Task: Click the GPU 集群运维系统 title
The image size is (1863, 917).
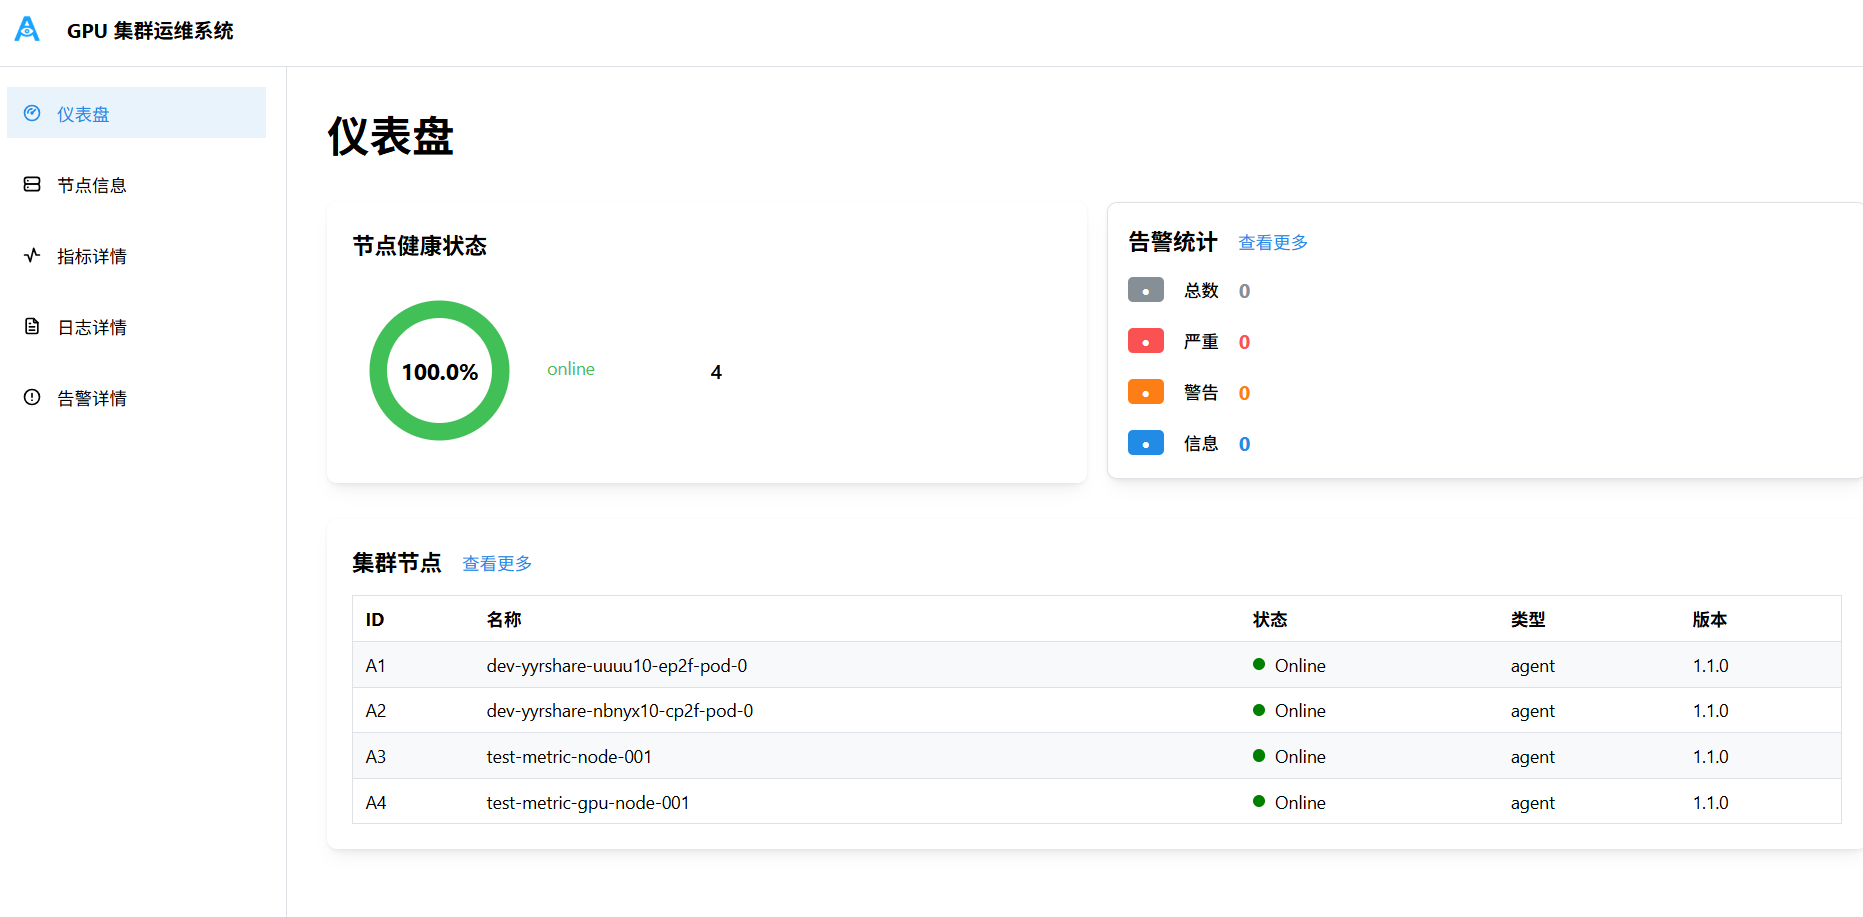Action: pyautogui.click(x=150, y=31)
